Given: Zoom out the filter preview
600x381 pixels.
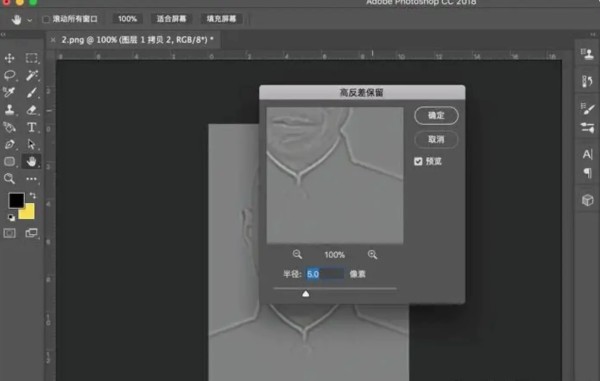Looking at the screenshot, I should [x=297, y=254].
